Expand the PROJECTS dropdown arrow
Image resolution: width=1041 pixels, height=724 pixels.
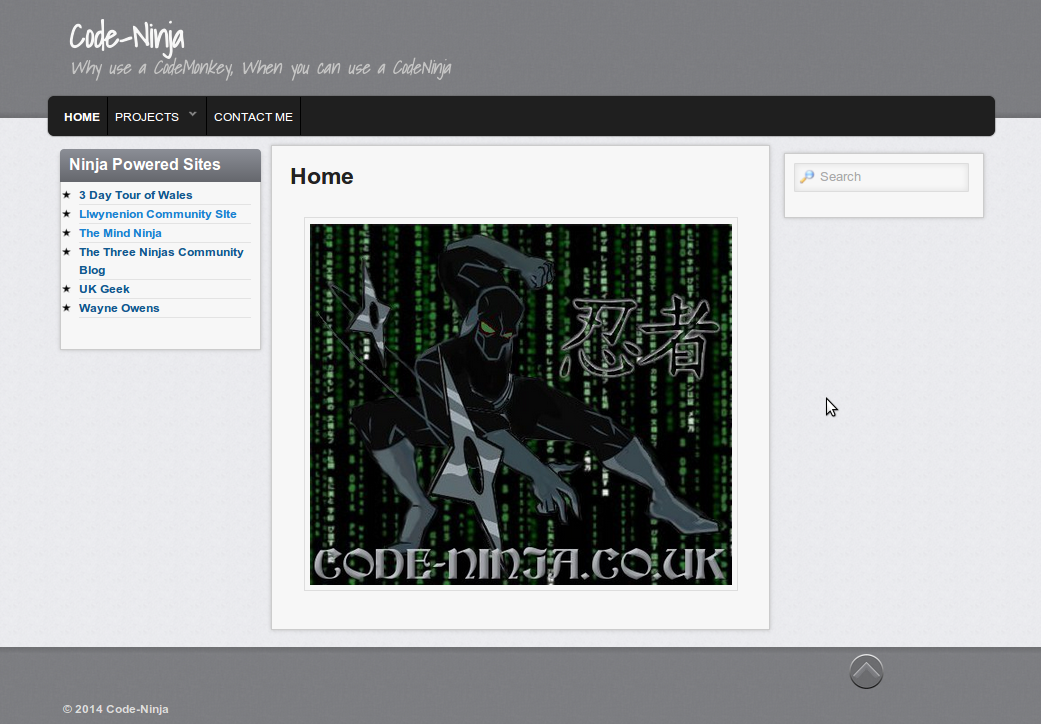pyautogui.click(x=193, y=114)
